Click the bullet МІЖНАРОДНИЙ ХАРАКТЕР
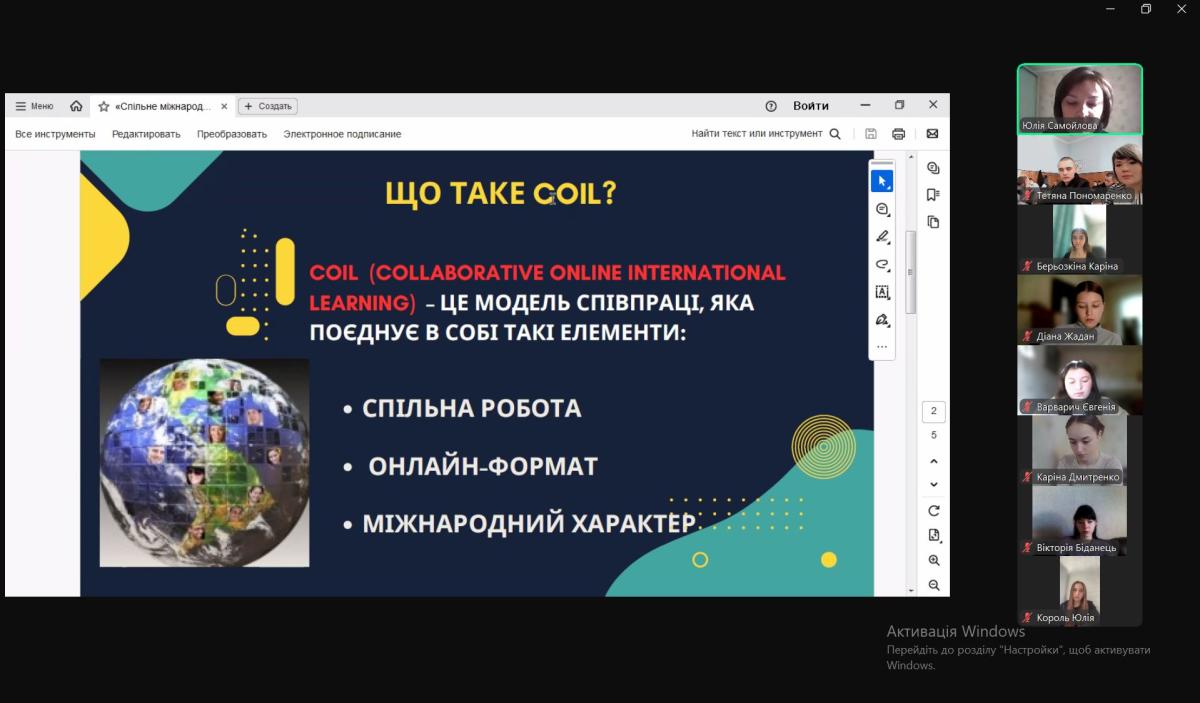 (x=529, y=524)
